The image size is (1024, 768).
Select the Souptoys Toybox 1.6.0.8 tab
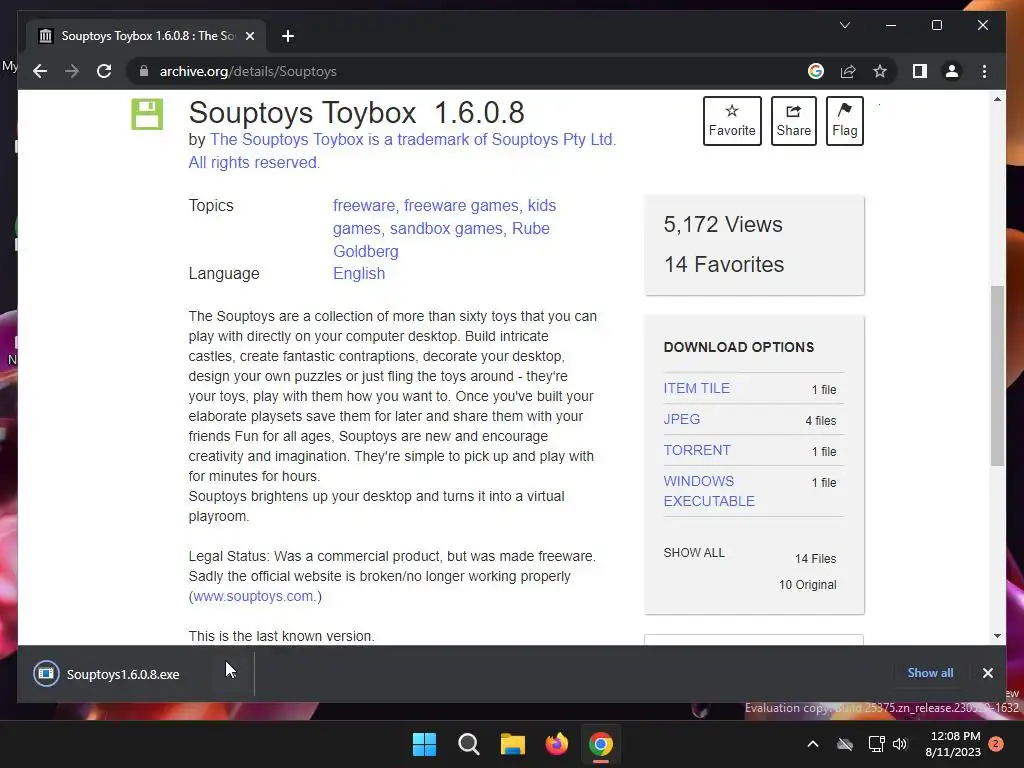click(146, 36)
